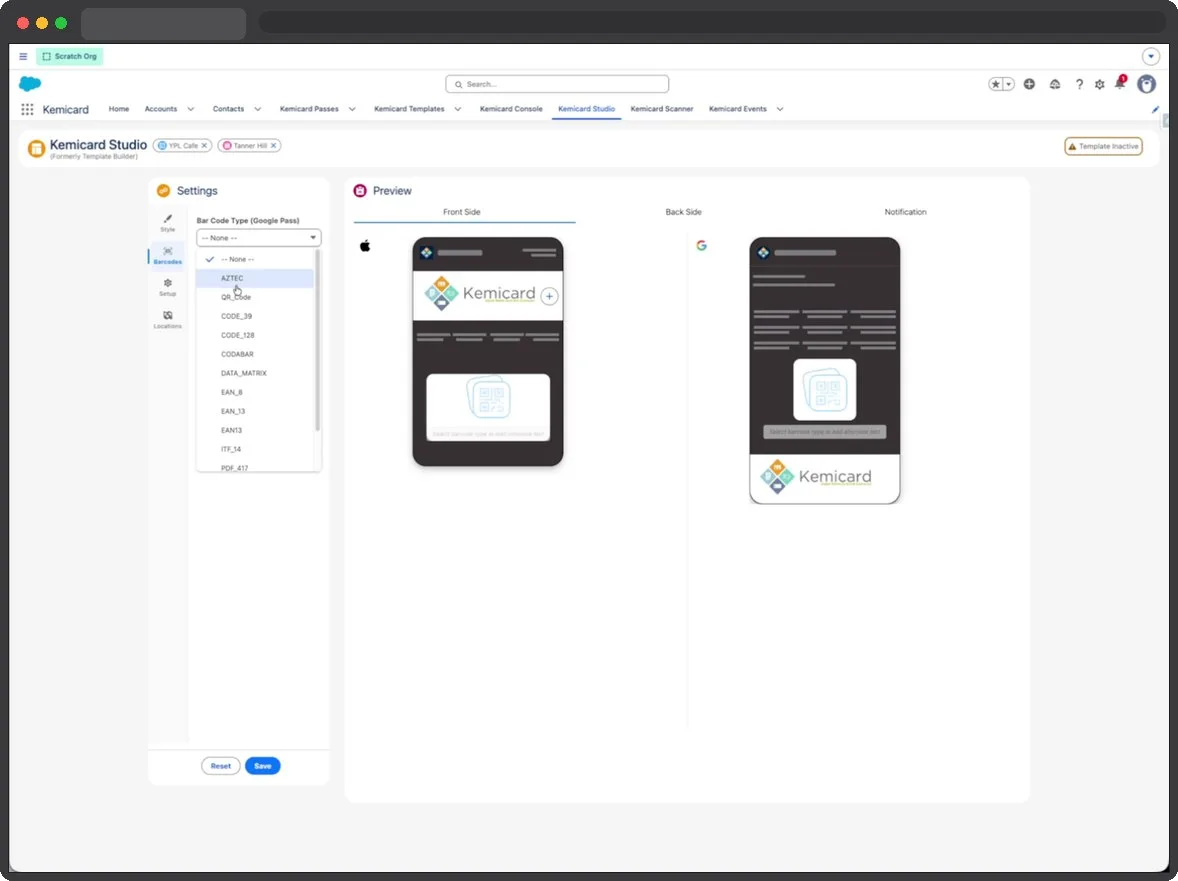Expand the Kemicard Passes nav chevron

point(352,109)
